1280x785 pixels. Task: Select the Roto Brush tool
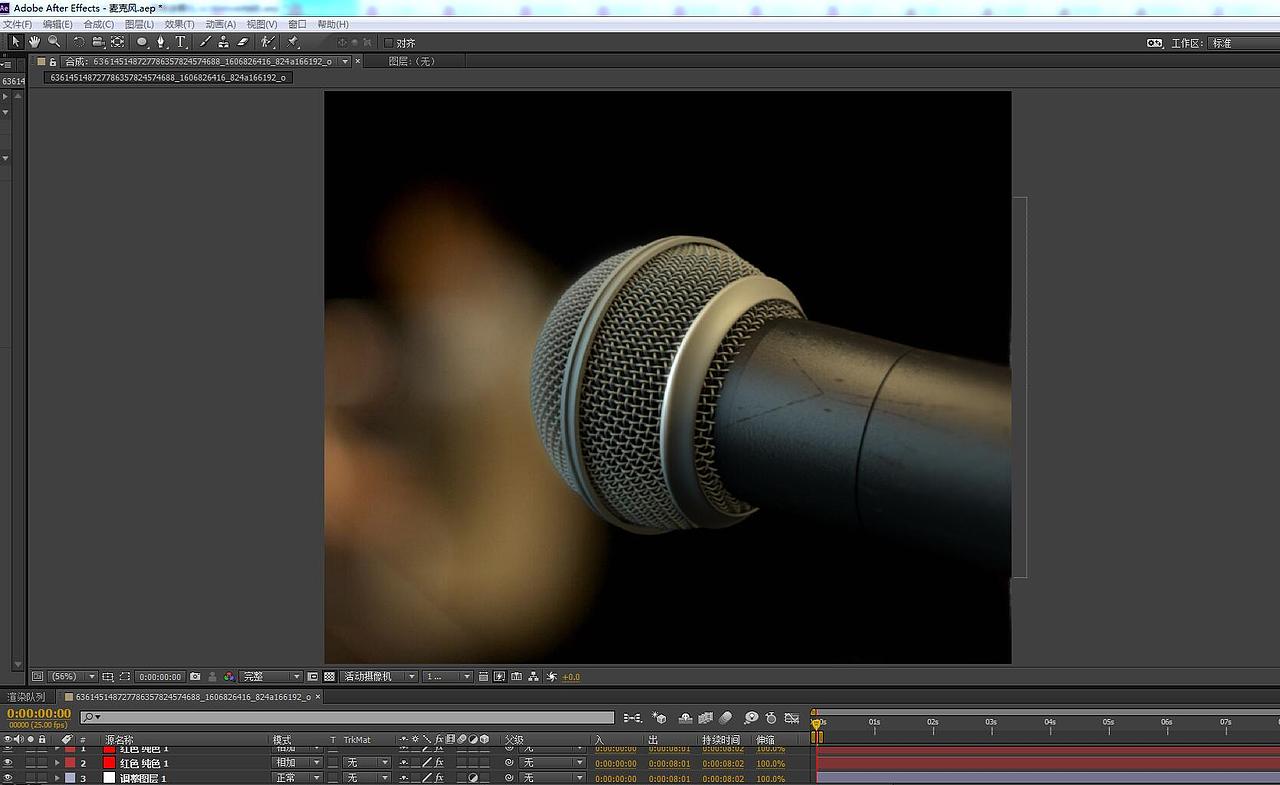tap(268, 42)
